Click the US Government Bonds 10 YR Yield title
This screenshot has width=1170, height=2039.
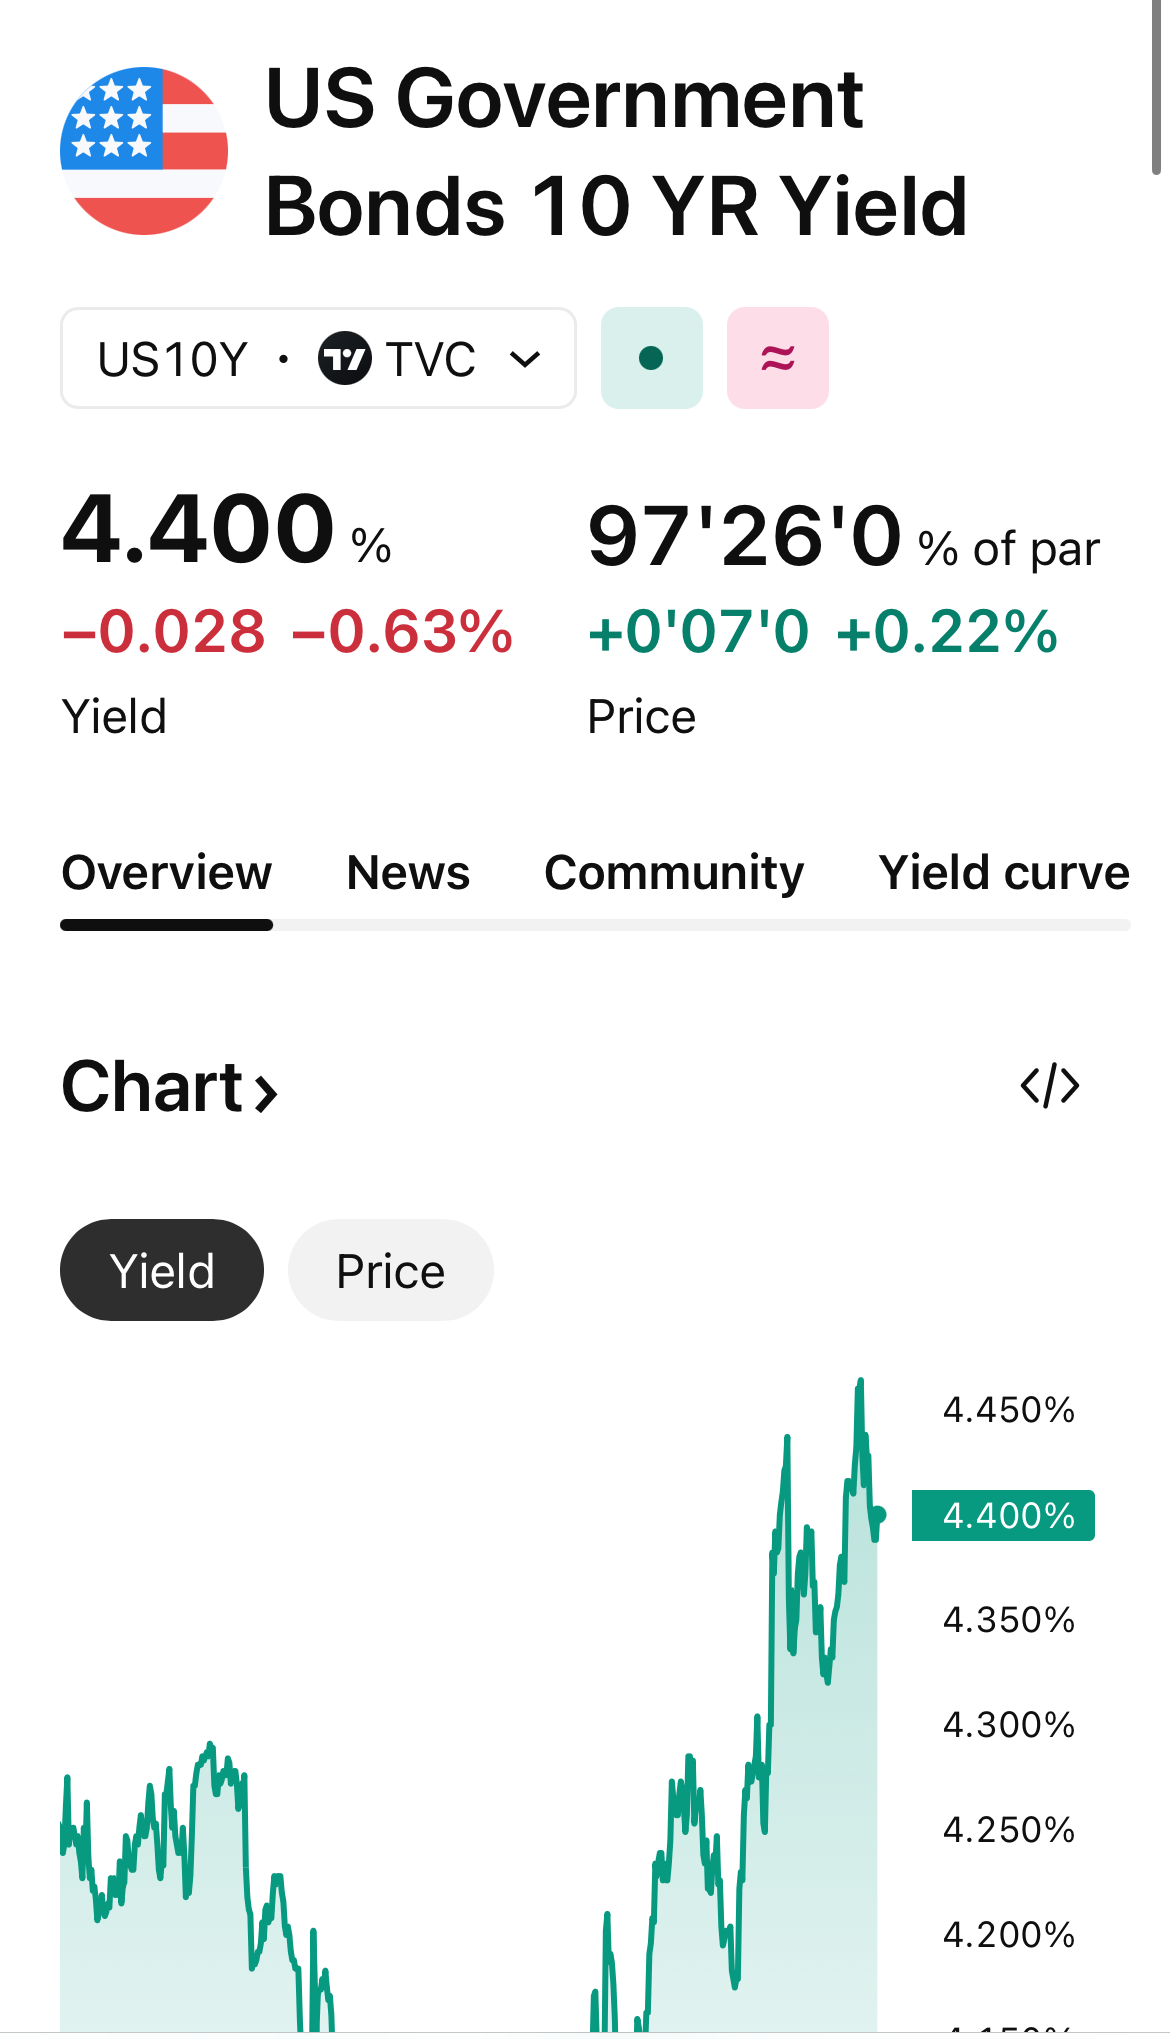click(x=616, y=151)
